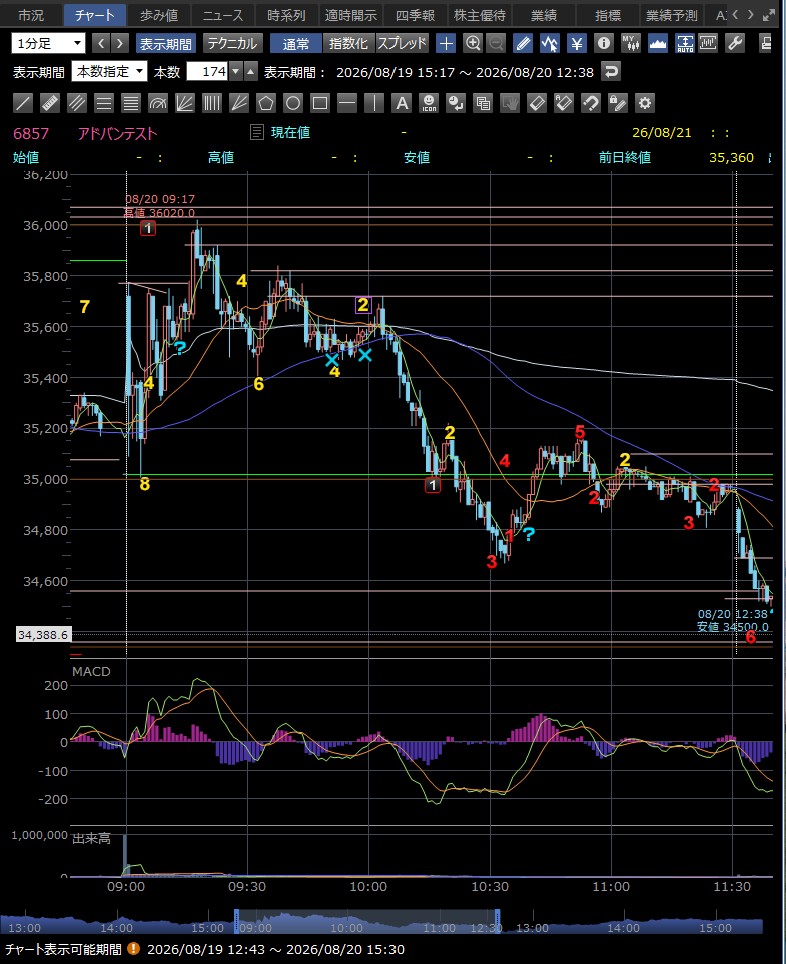Expand panel with diagonal arrows icon
The height and width of the screenshot is (964, 786).
click(x=769, y=15)
